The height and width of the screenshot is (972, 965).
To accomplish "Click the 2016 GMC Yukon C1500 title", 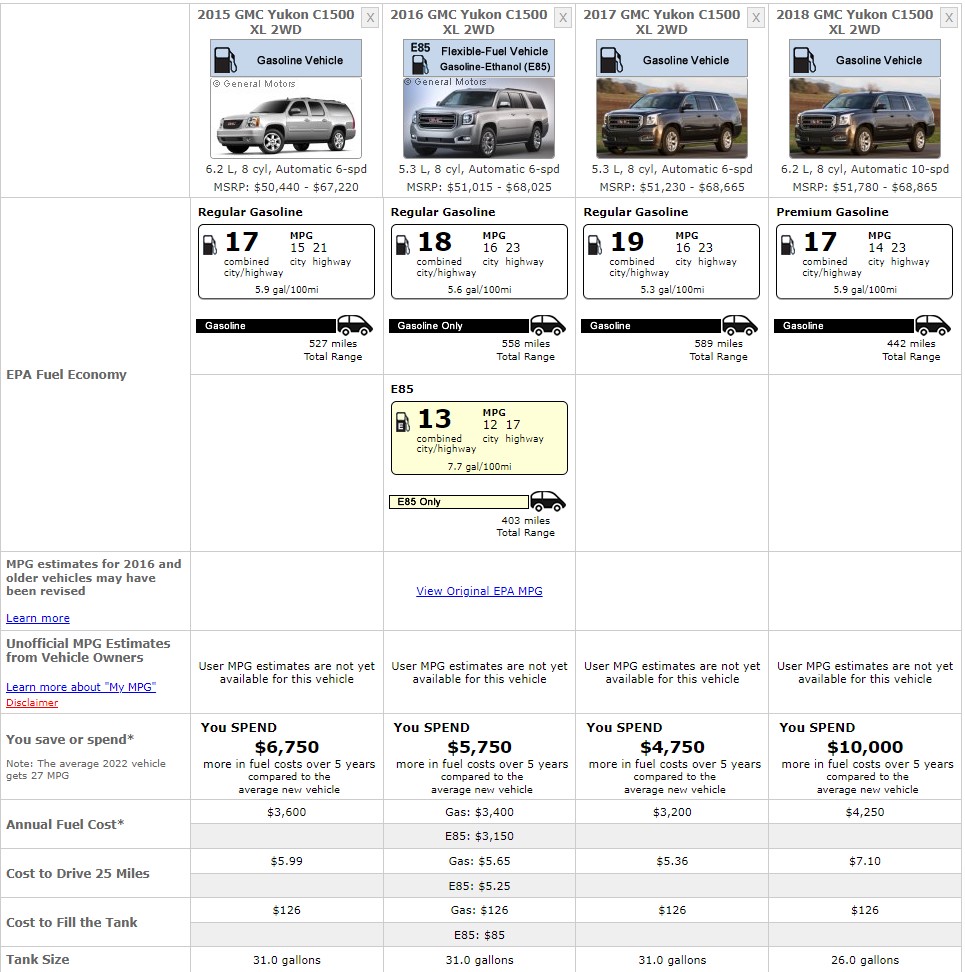I will click(x=469, y=22).
